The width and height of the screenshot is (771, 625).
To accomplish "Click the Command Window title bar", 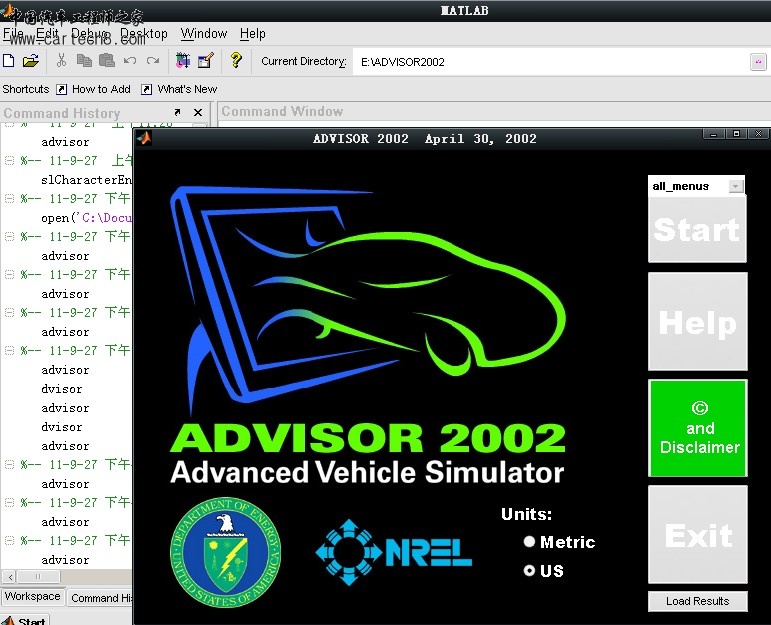I will pyautogui.click(x=494, y=111).
